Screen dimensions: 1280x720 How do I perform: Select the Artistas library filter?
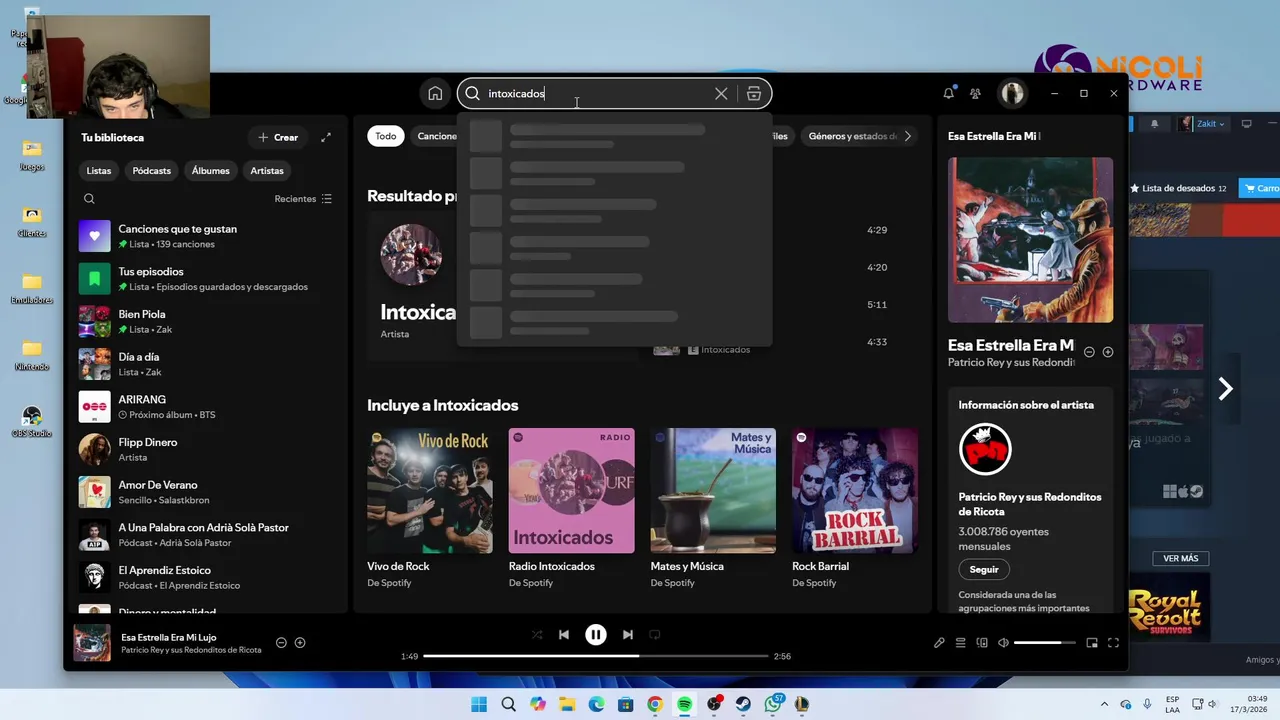pos(267,171)
